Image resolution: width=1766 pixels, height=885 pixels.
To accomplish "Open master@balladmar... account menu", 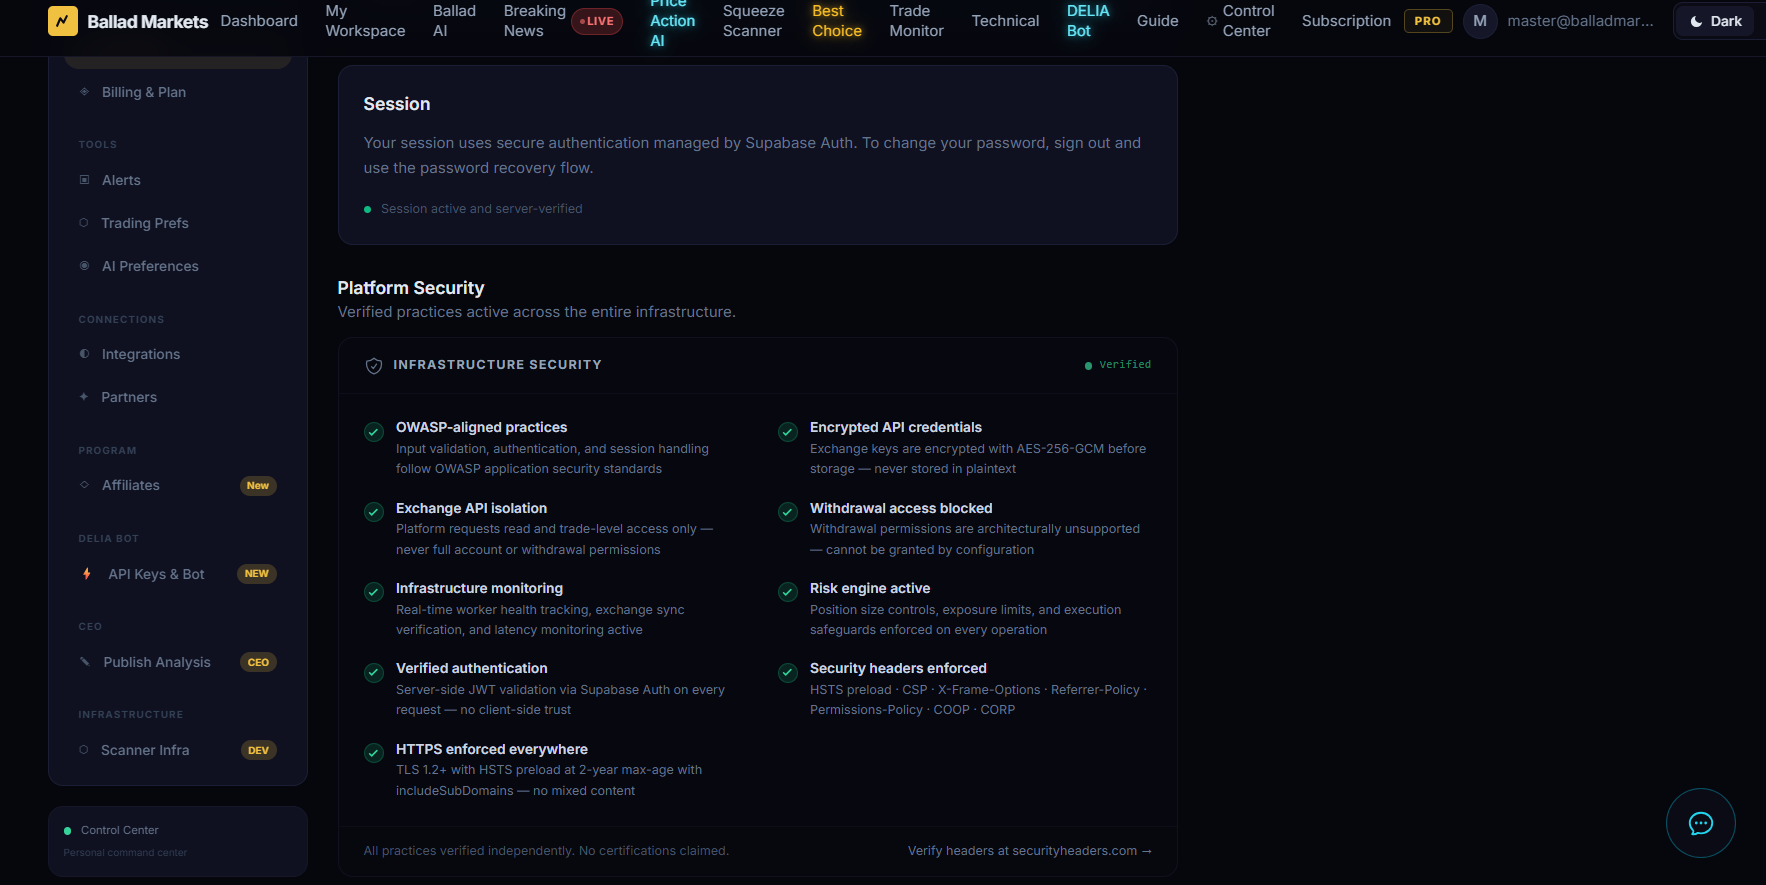I will tap(1580, 21).
